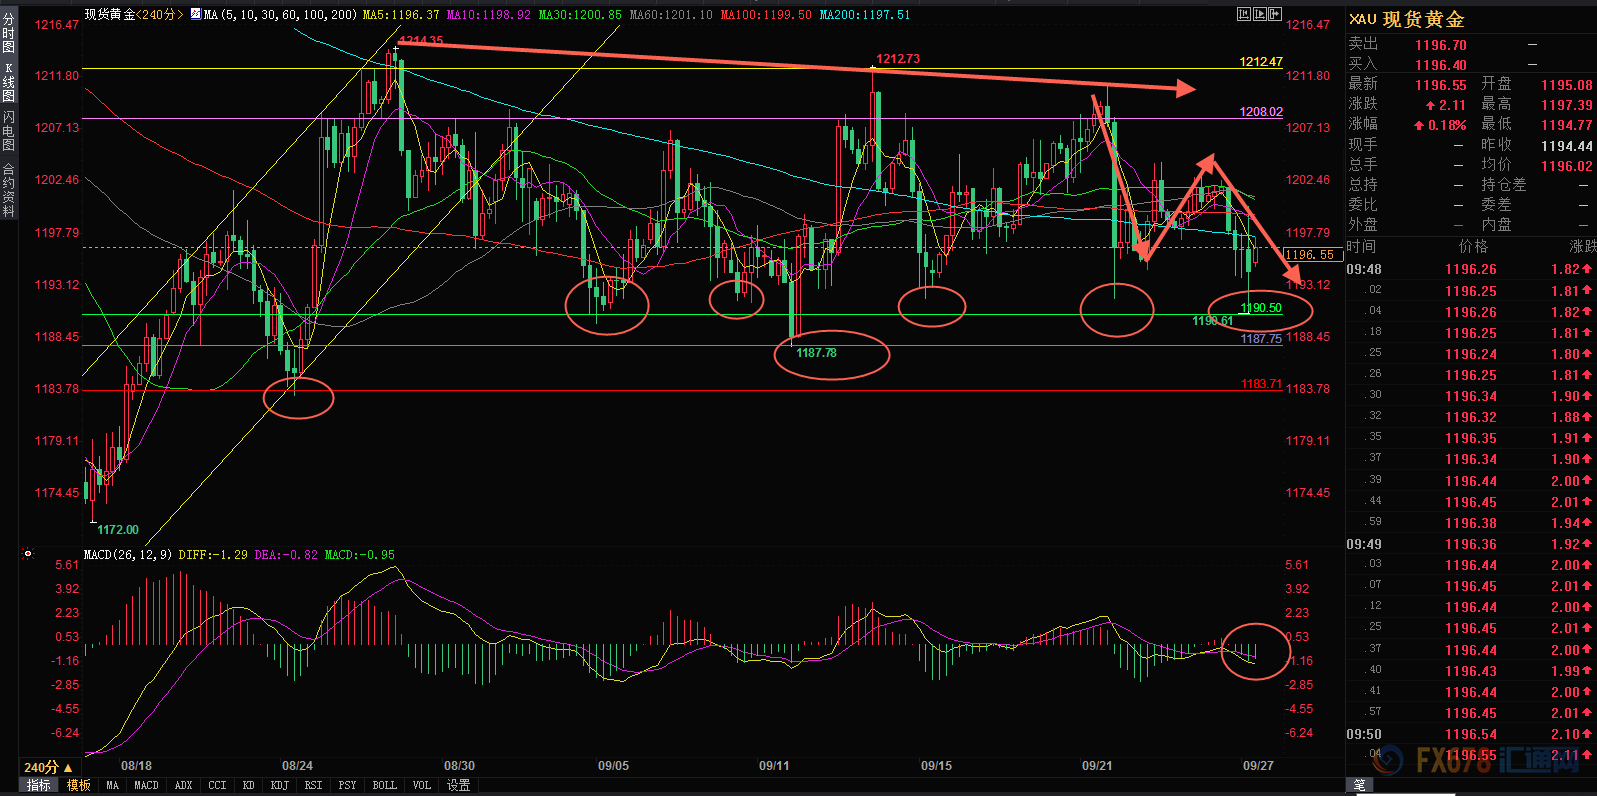Click the 09:49 tick row

(x=1470, y=544)
